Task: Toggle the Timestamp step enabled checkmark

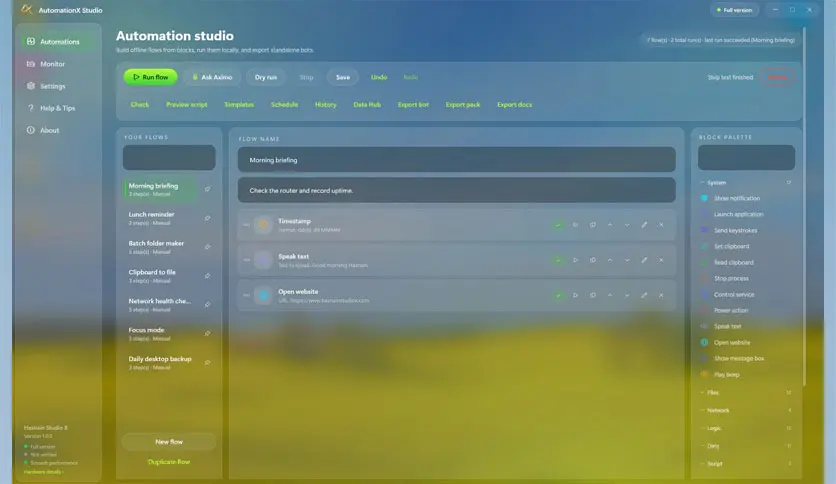Action: tap(558, 225)
